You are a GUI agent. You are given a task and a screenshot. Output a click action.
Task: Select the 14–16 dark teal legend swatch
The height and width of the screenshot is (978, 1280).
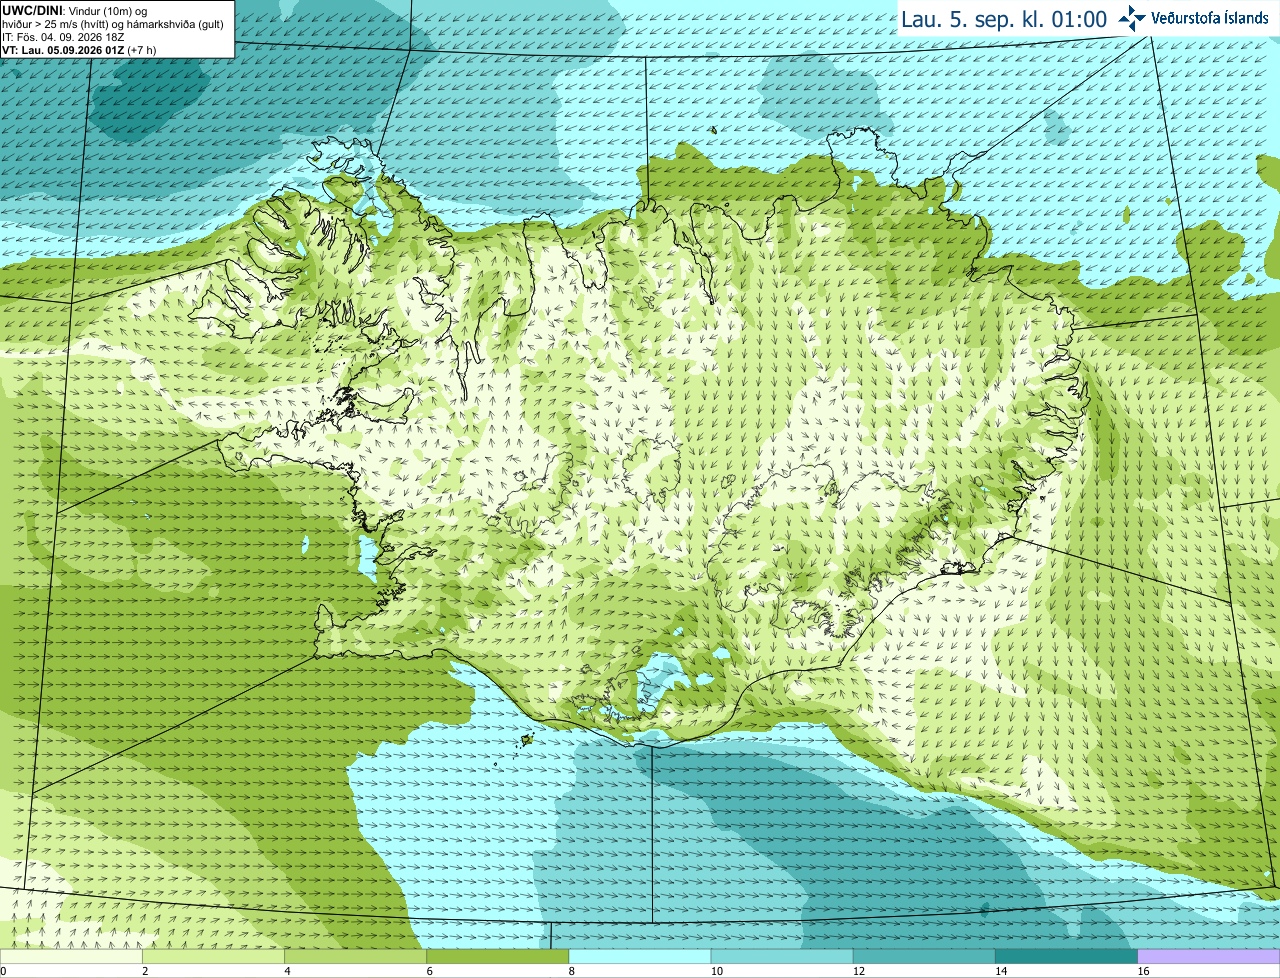click(x=1067, y=957)
